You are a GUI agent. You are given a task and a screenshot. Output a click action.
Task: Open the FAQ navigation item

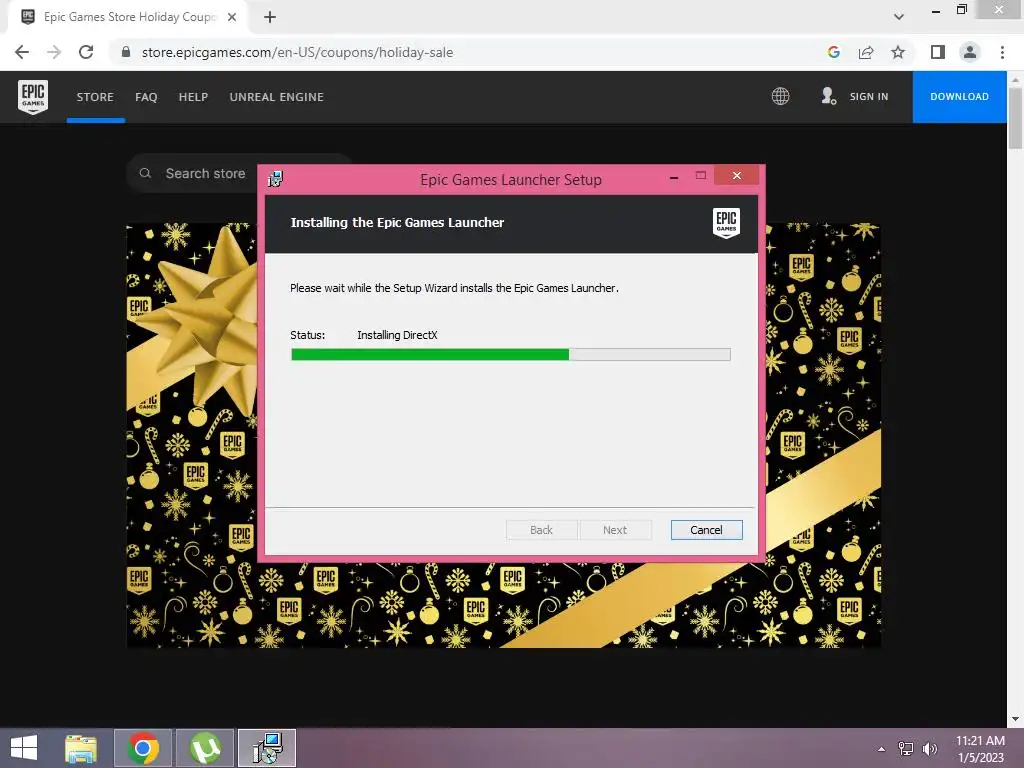(146, 97)
